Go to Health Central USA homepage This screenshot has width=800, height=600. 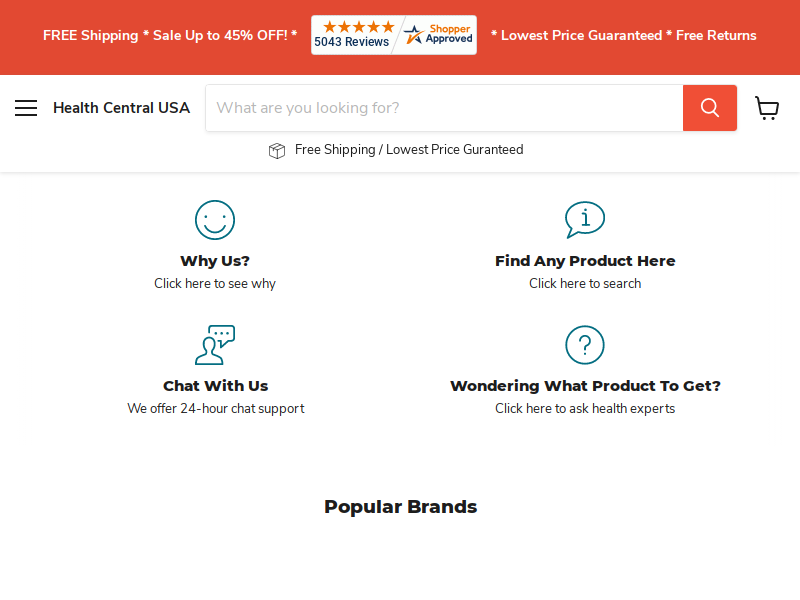[121, 108]
